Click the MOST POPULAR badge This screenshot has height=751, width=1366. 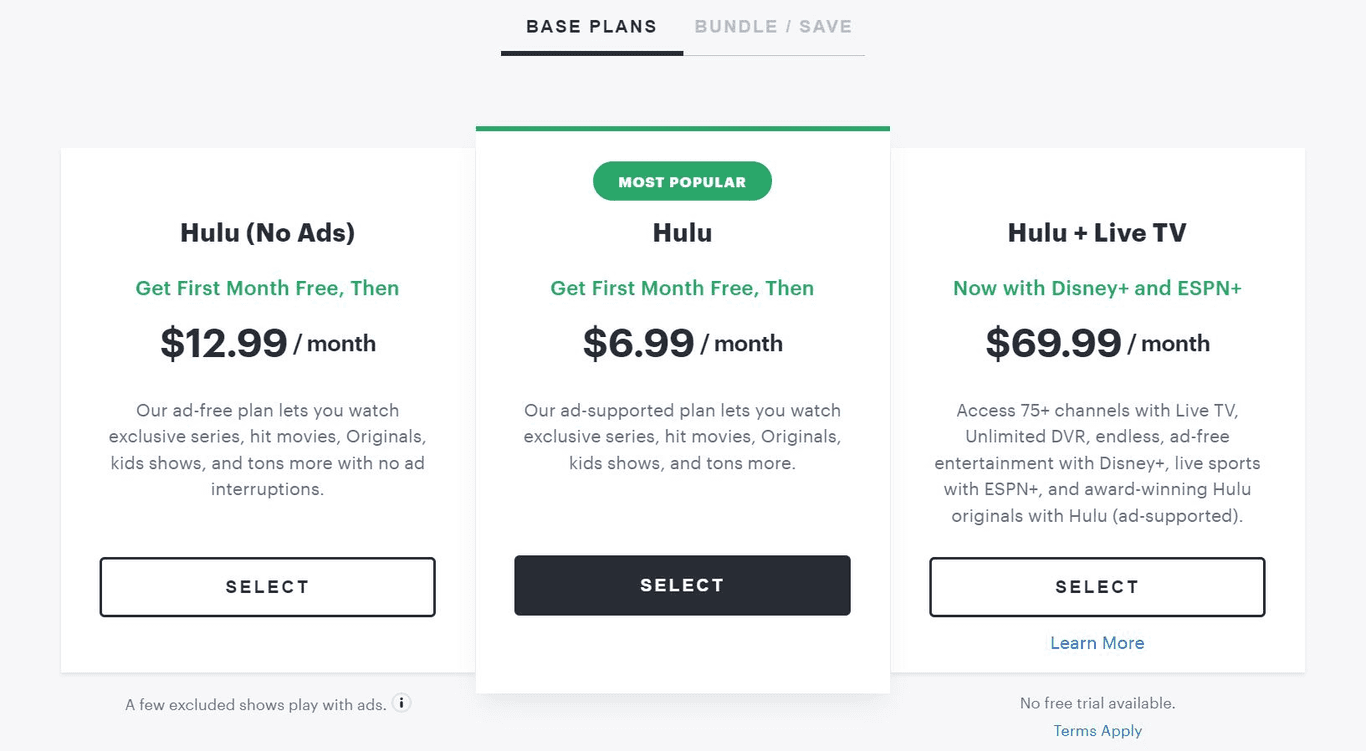[x=682, y=181]
